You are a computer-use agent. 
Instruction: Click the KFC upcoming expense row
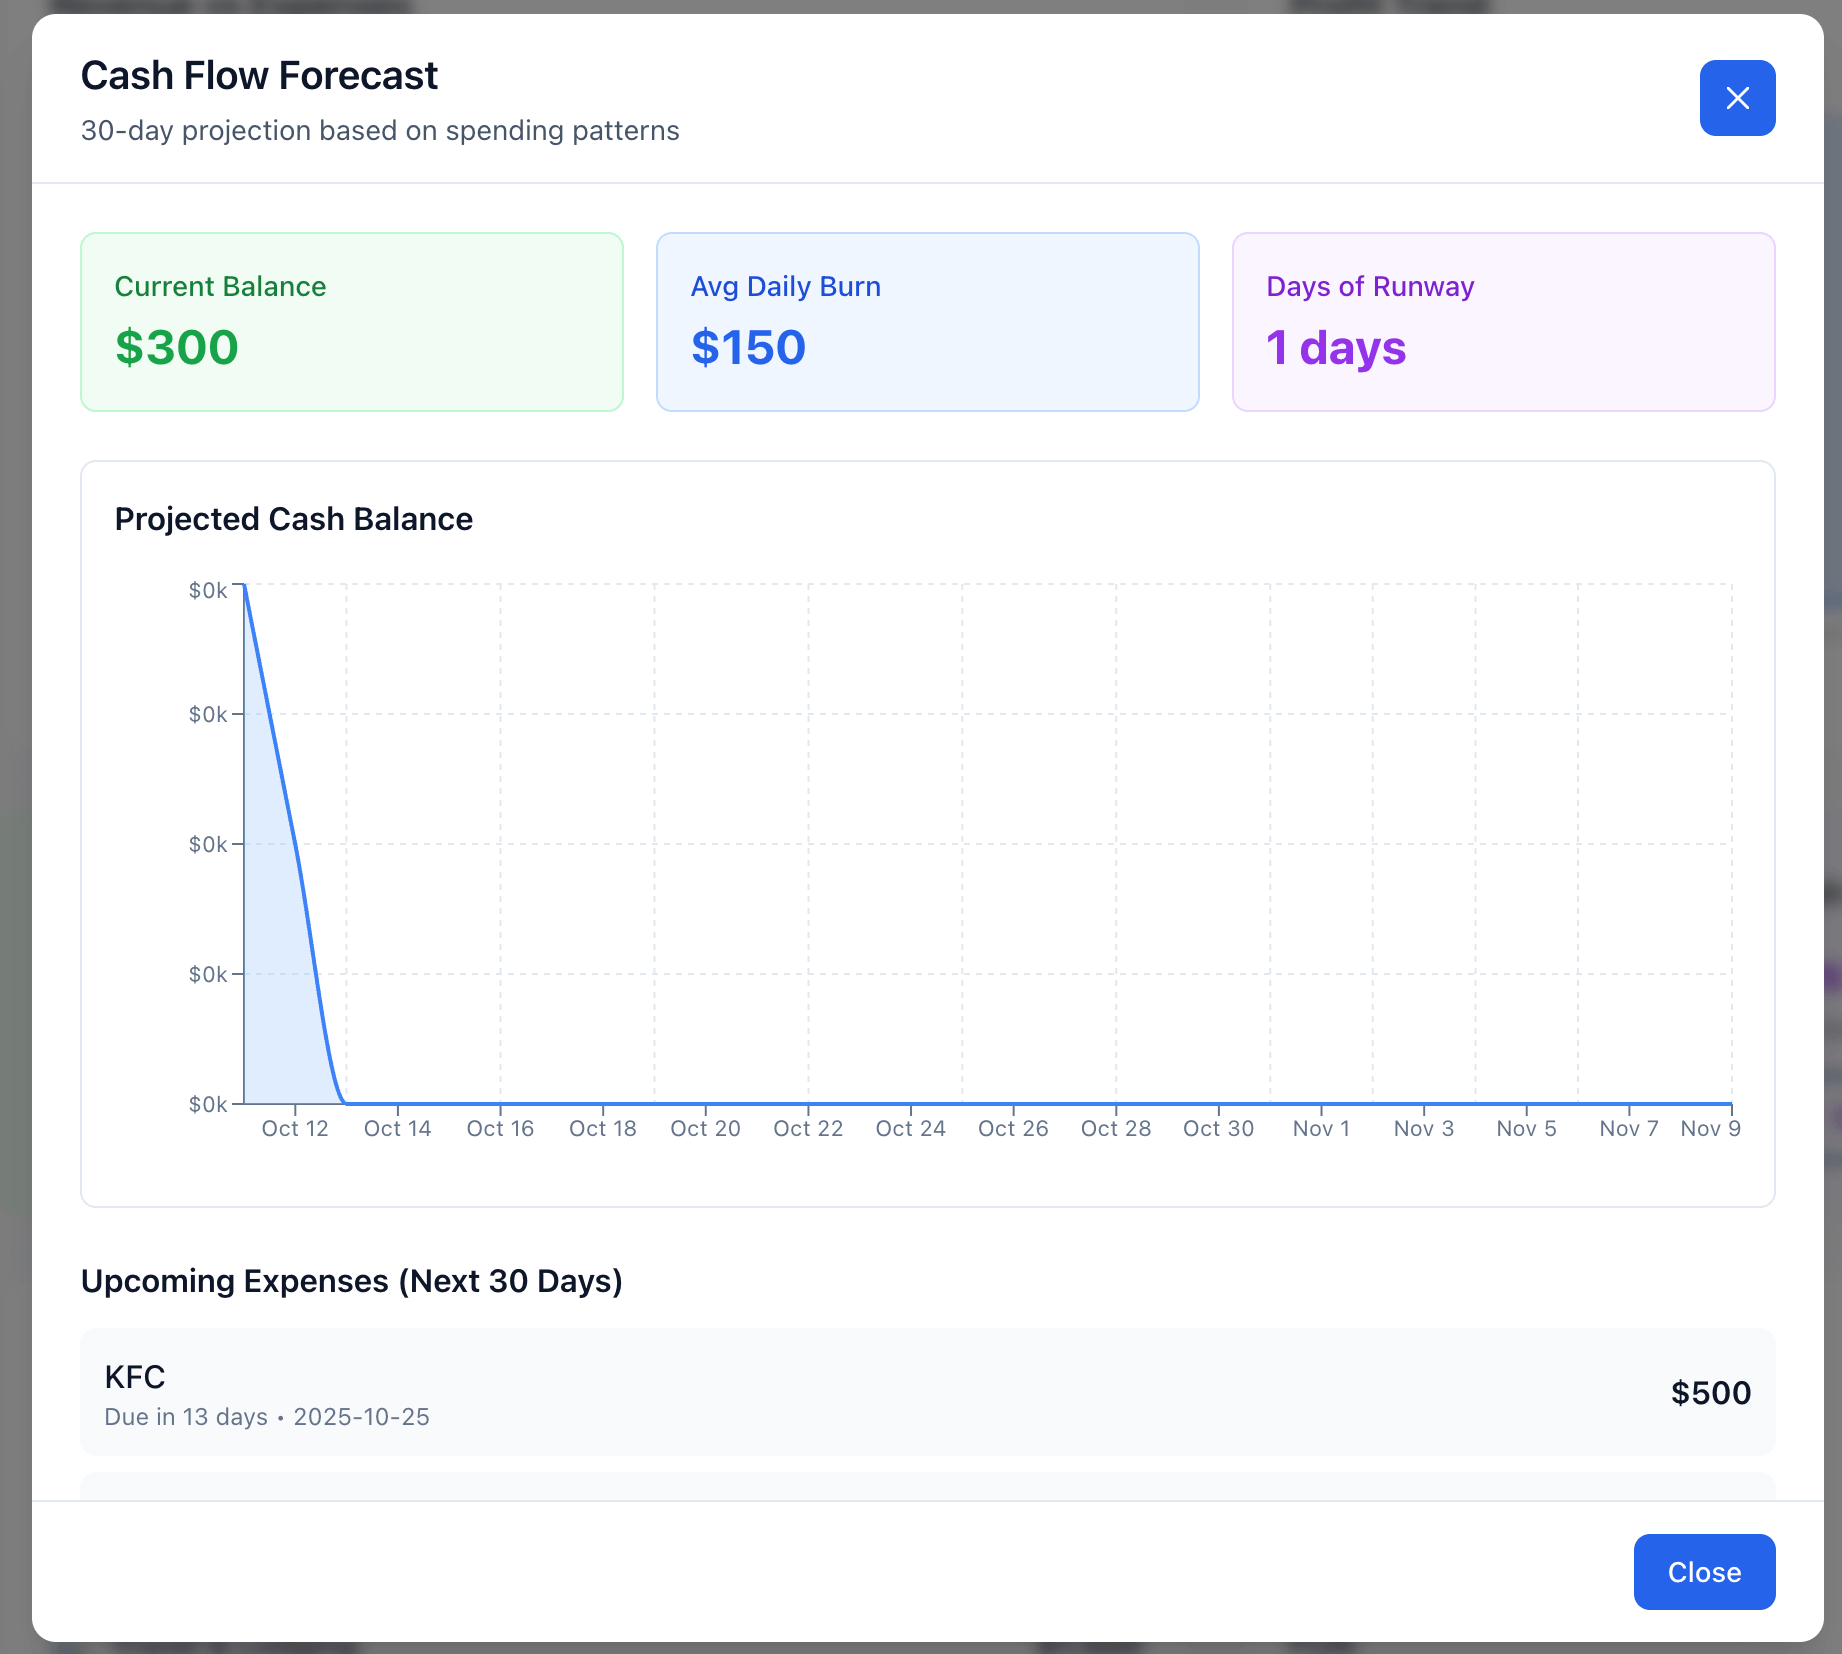pos(927,1391)
